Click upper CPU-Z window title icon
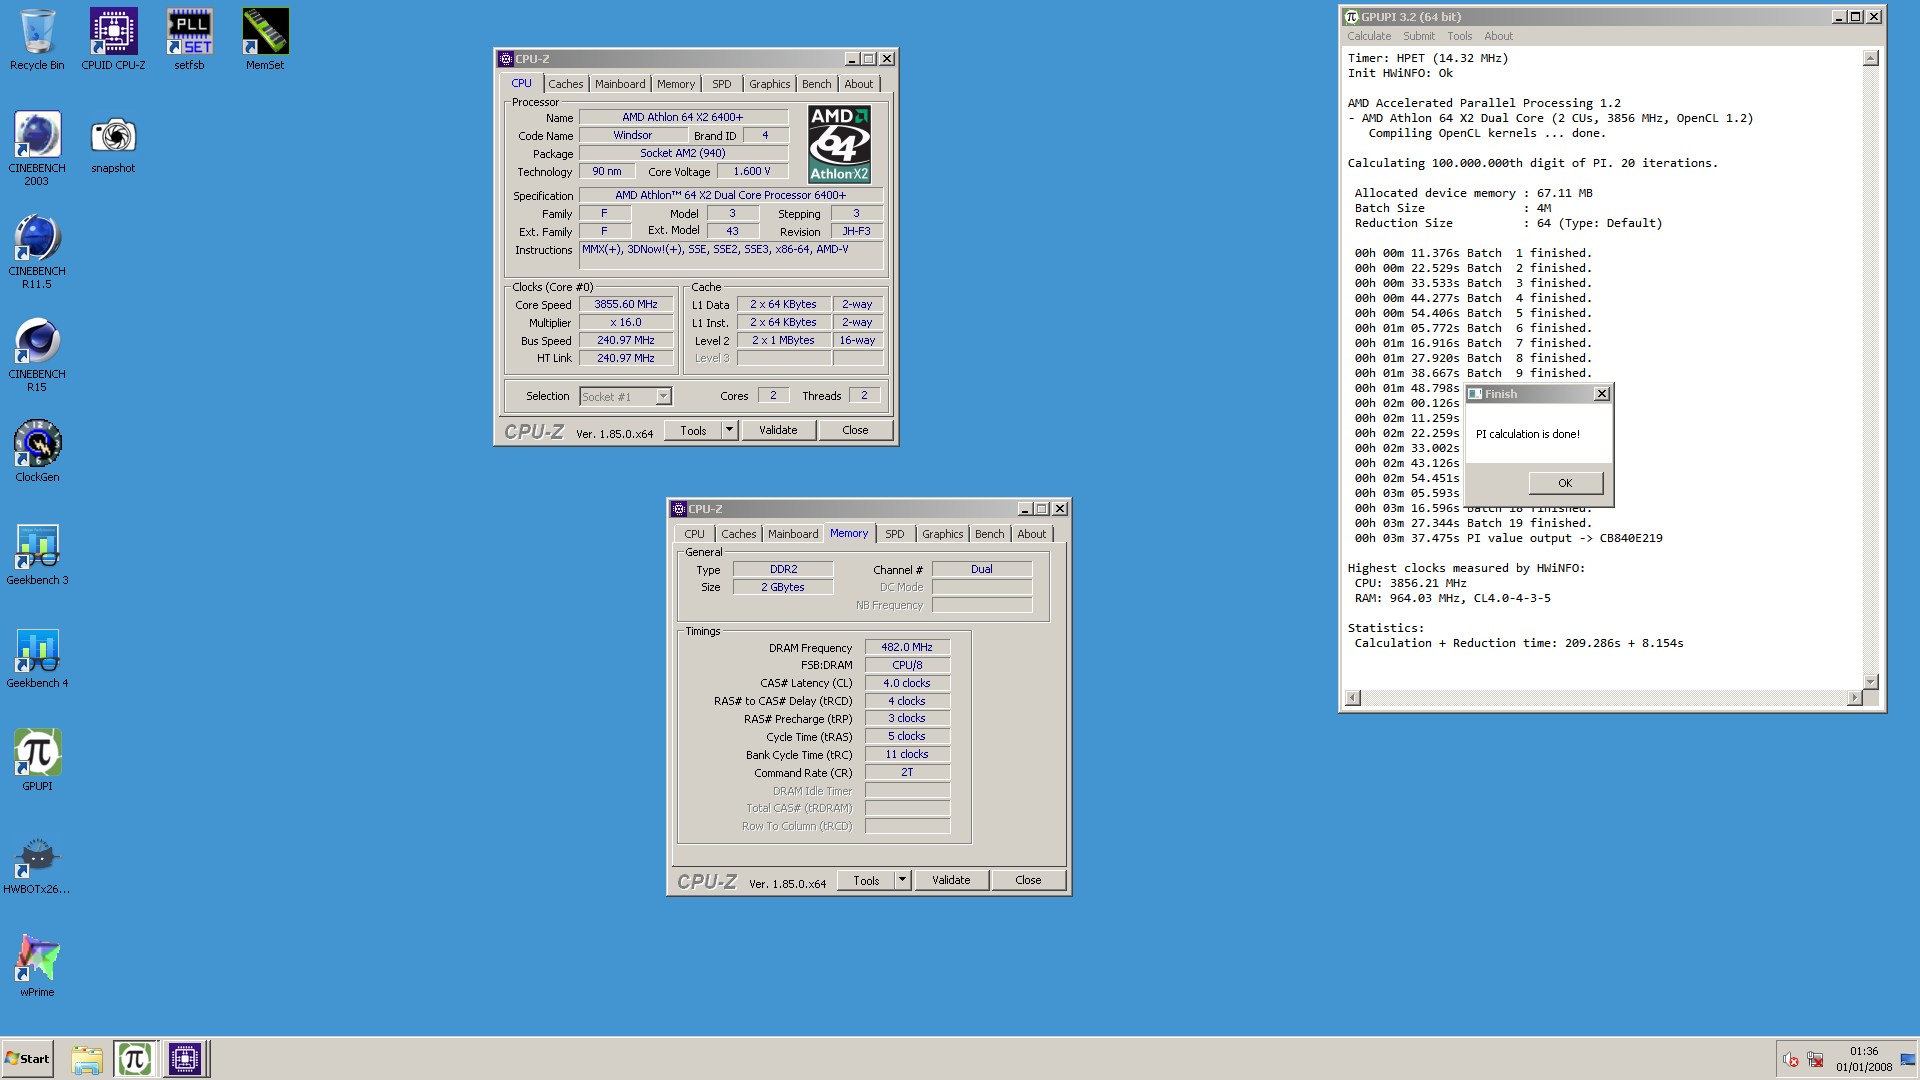Viewport: 1920px width, 1080px height. coord(506,59)
